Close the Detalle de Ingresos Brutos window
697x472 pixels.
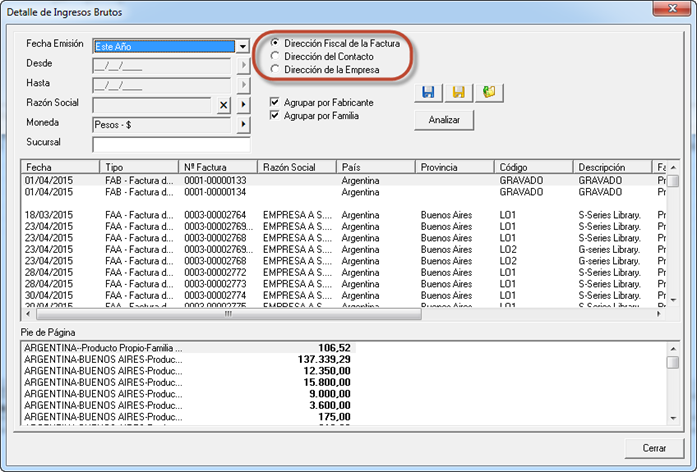672,8
